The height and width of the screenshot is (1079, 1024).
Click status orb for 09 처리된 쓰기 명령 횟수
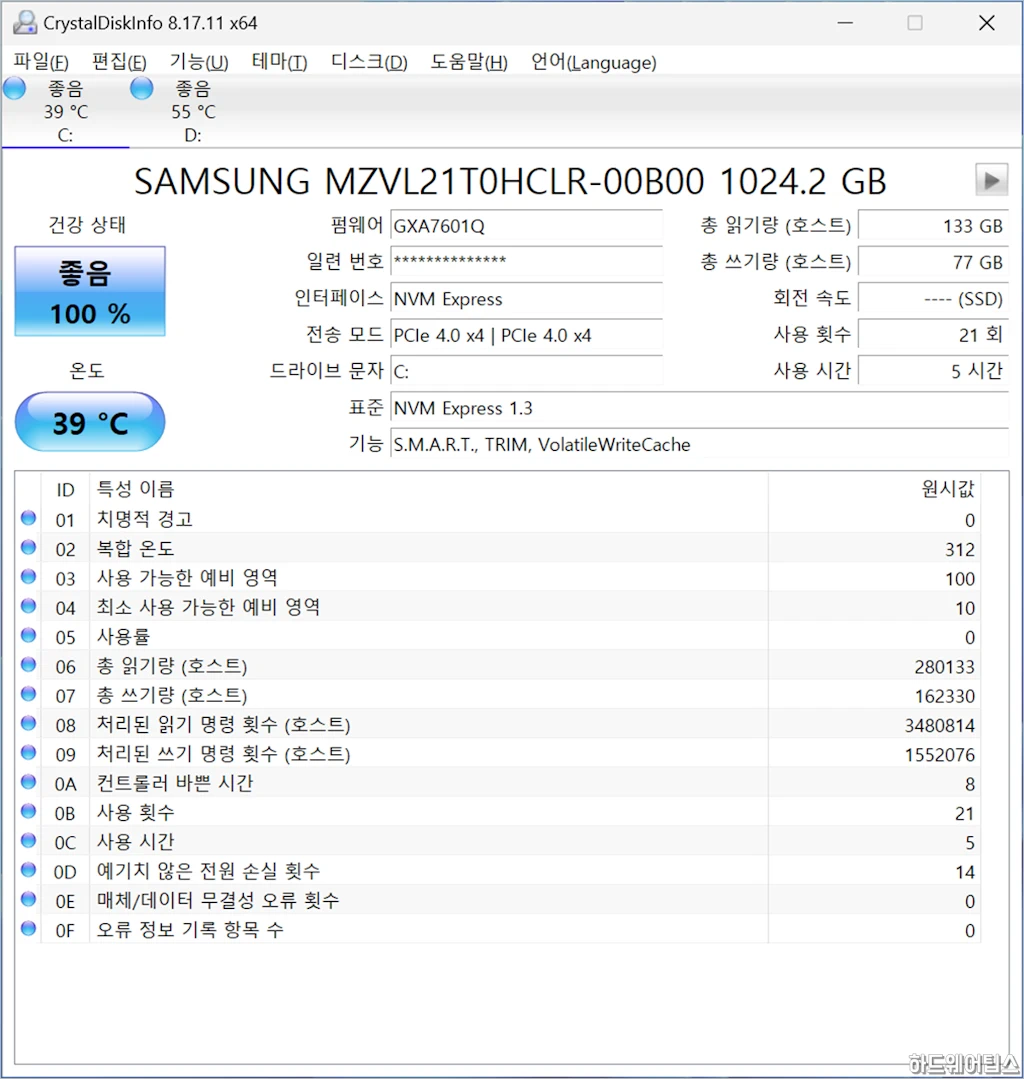pos(28,752)
